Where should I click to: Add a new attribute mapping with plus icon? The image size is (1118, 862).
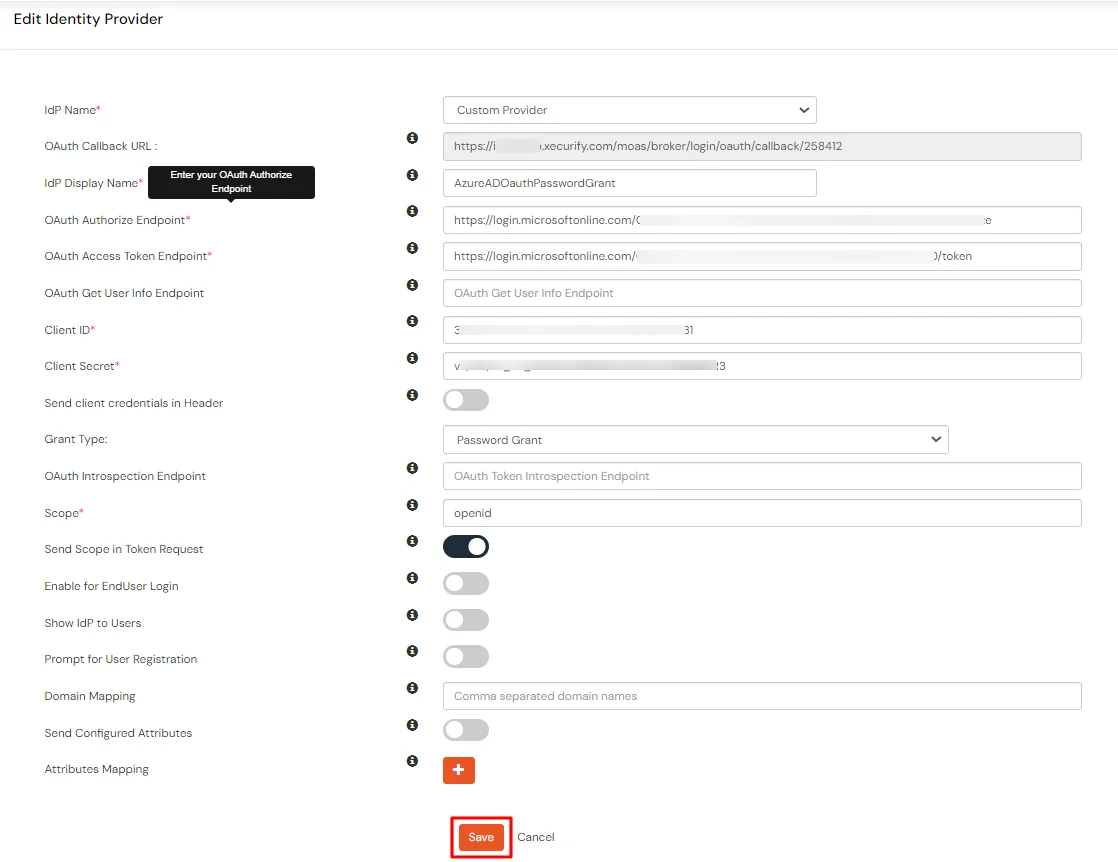[x=458, y=770]
